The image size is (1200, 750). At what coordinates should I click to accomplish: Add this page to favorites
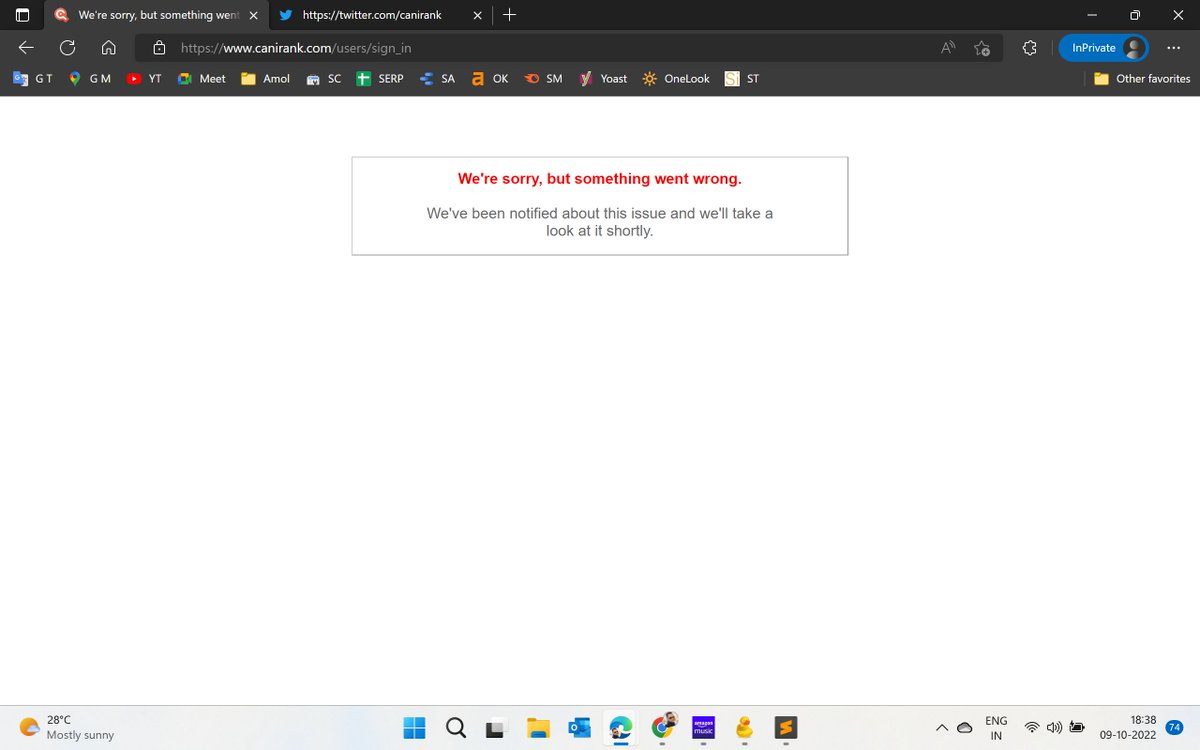coord(982,48)
